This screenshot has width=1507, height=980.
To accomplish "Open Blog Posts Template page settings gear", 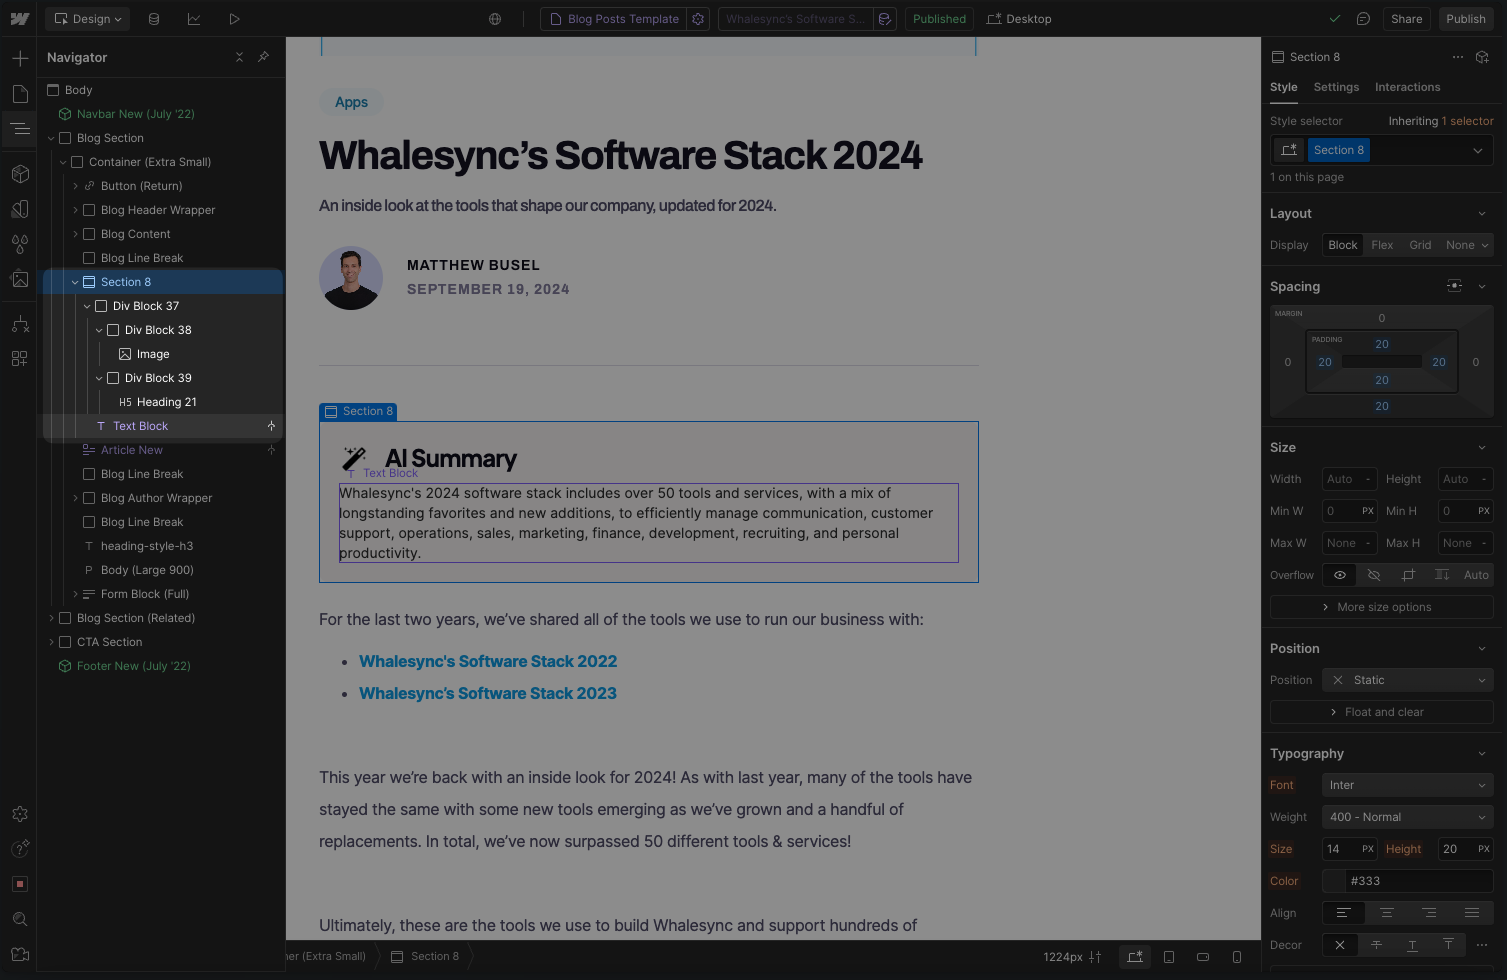I will pos(698,19).
